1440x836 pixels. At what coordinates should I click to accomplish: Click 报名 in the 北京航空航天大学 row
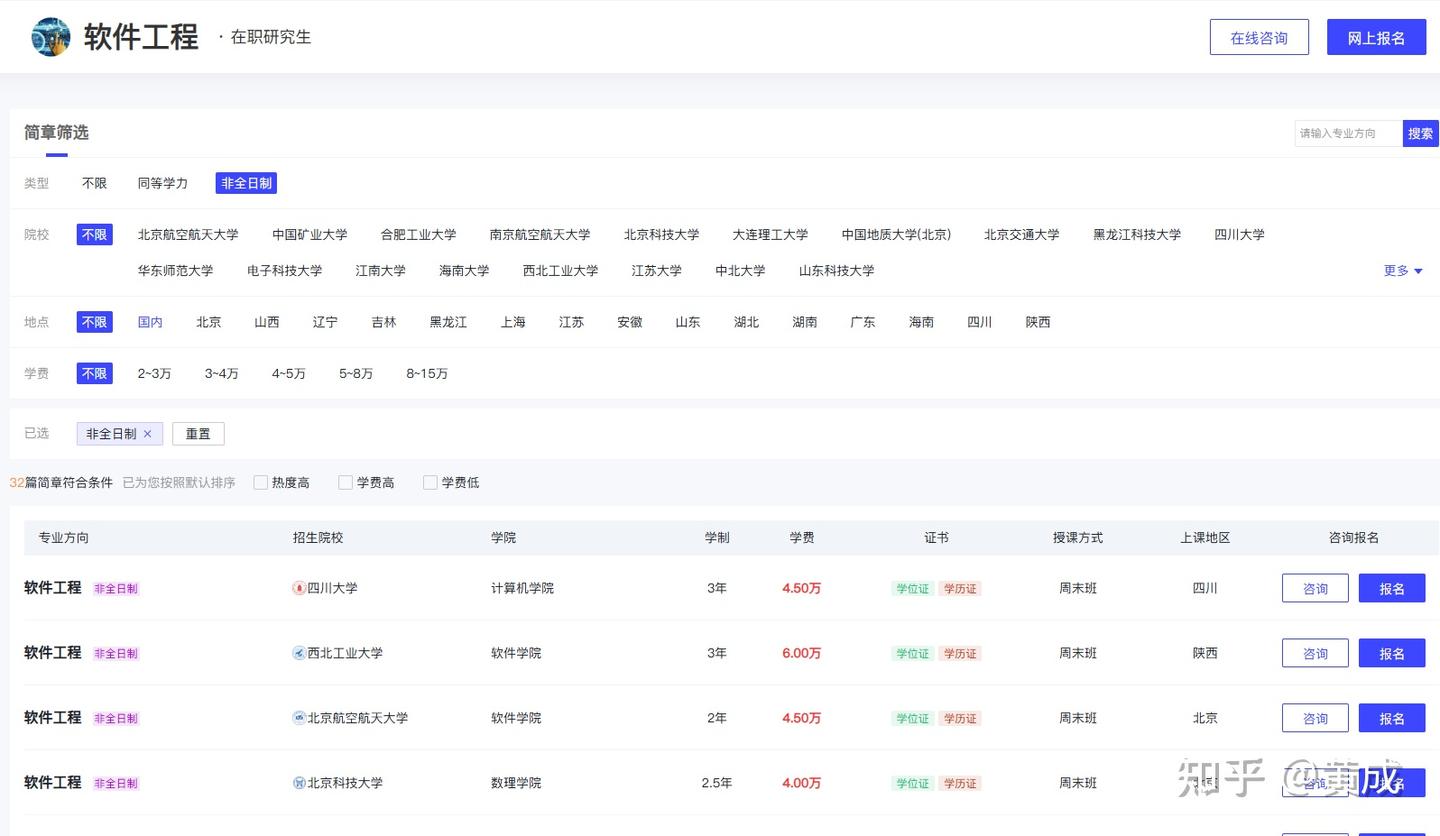[x=1392, y=719]
